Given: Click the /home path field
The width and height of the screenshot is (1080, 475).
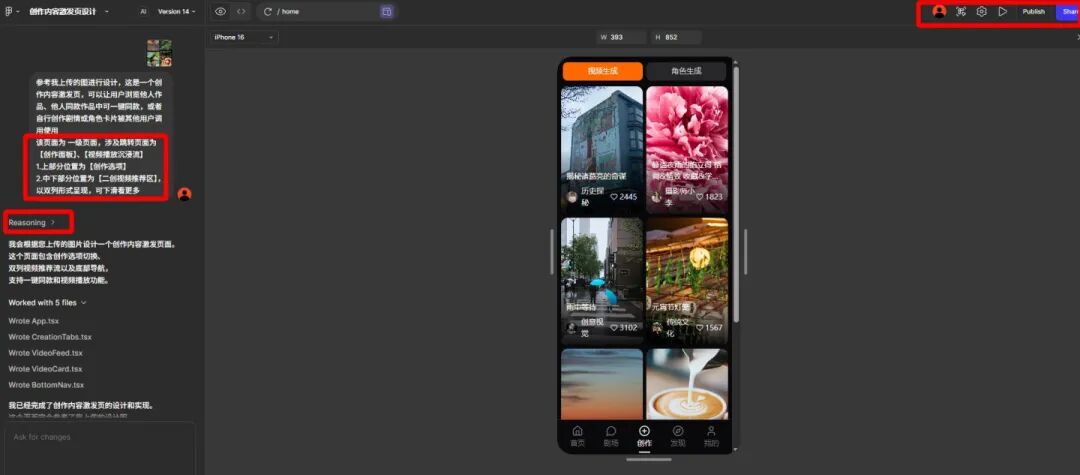Looking at the screenshot, I should 327,12.
